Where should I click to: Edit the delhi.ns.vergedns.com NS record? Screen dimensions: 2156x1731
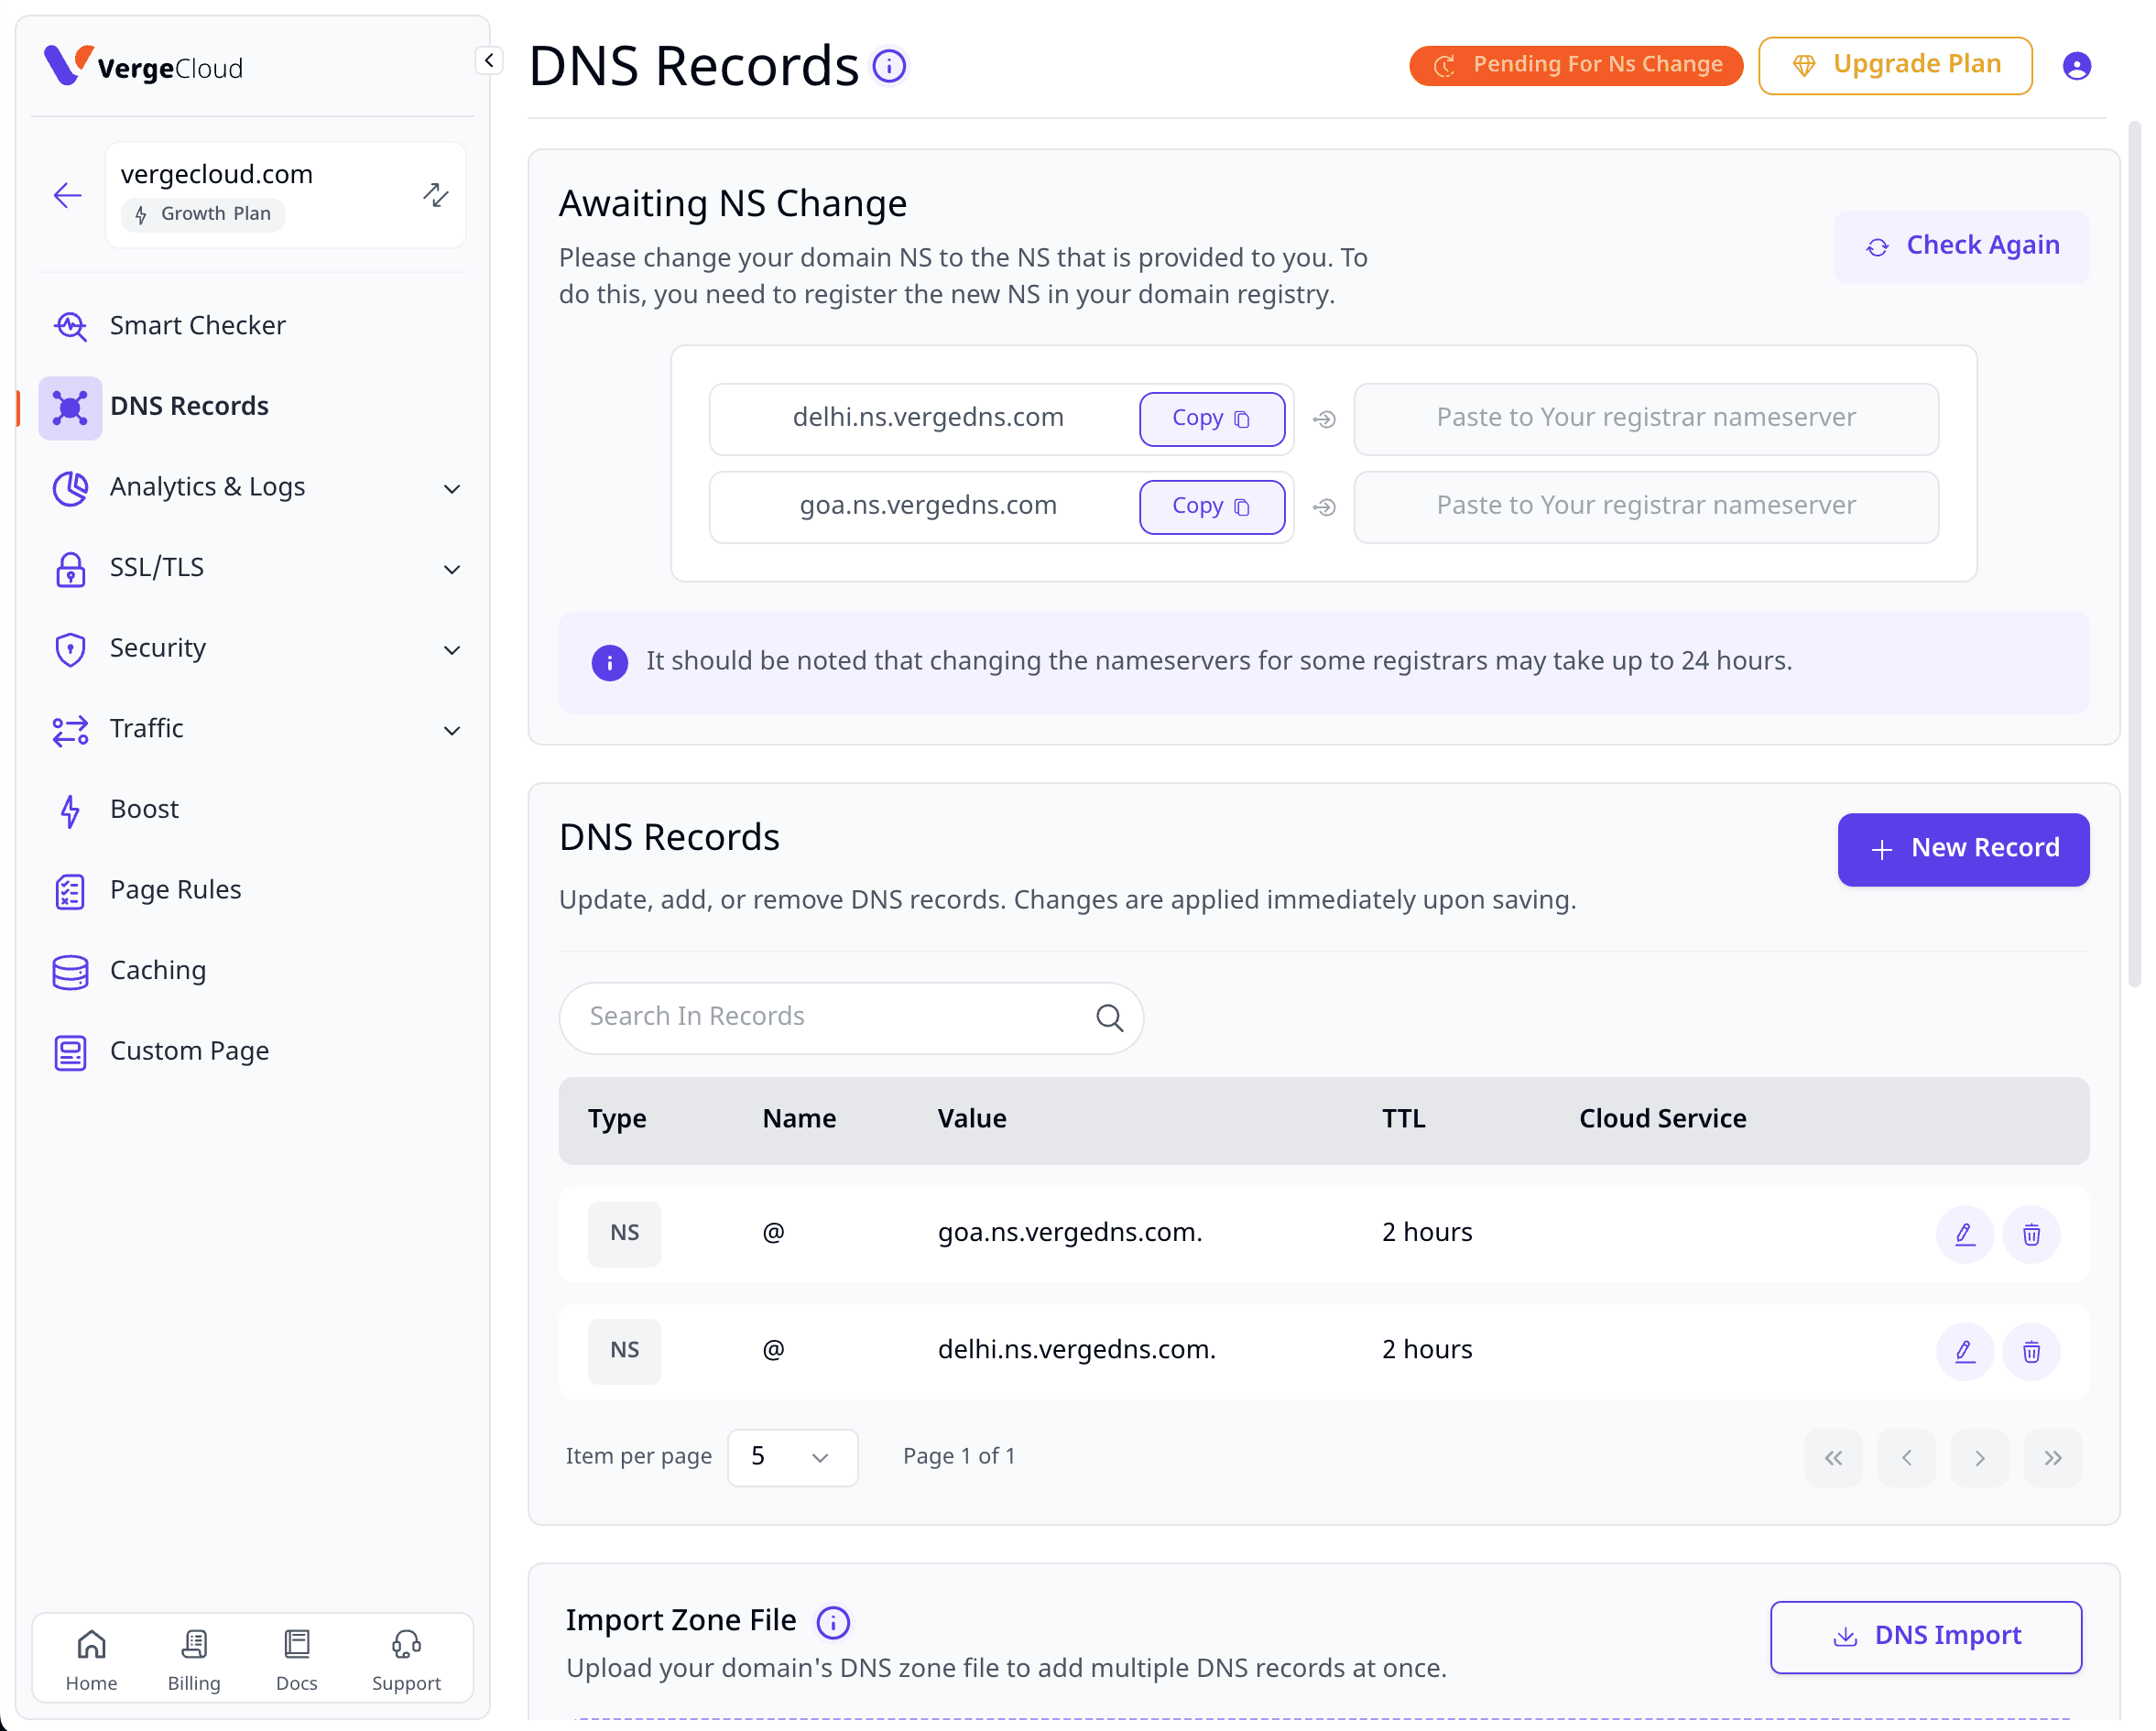[1964, 1351]
